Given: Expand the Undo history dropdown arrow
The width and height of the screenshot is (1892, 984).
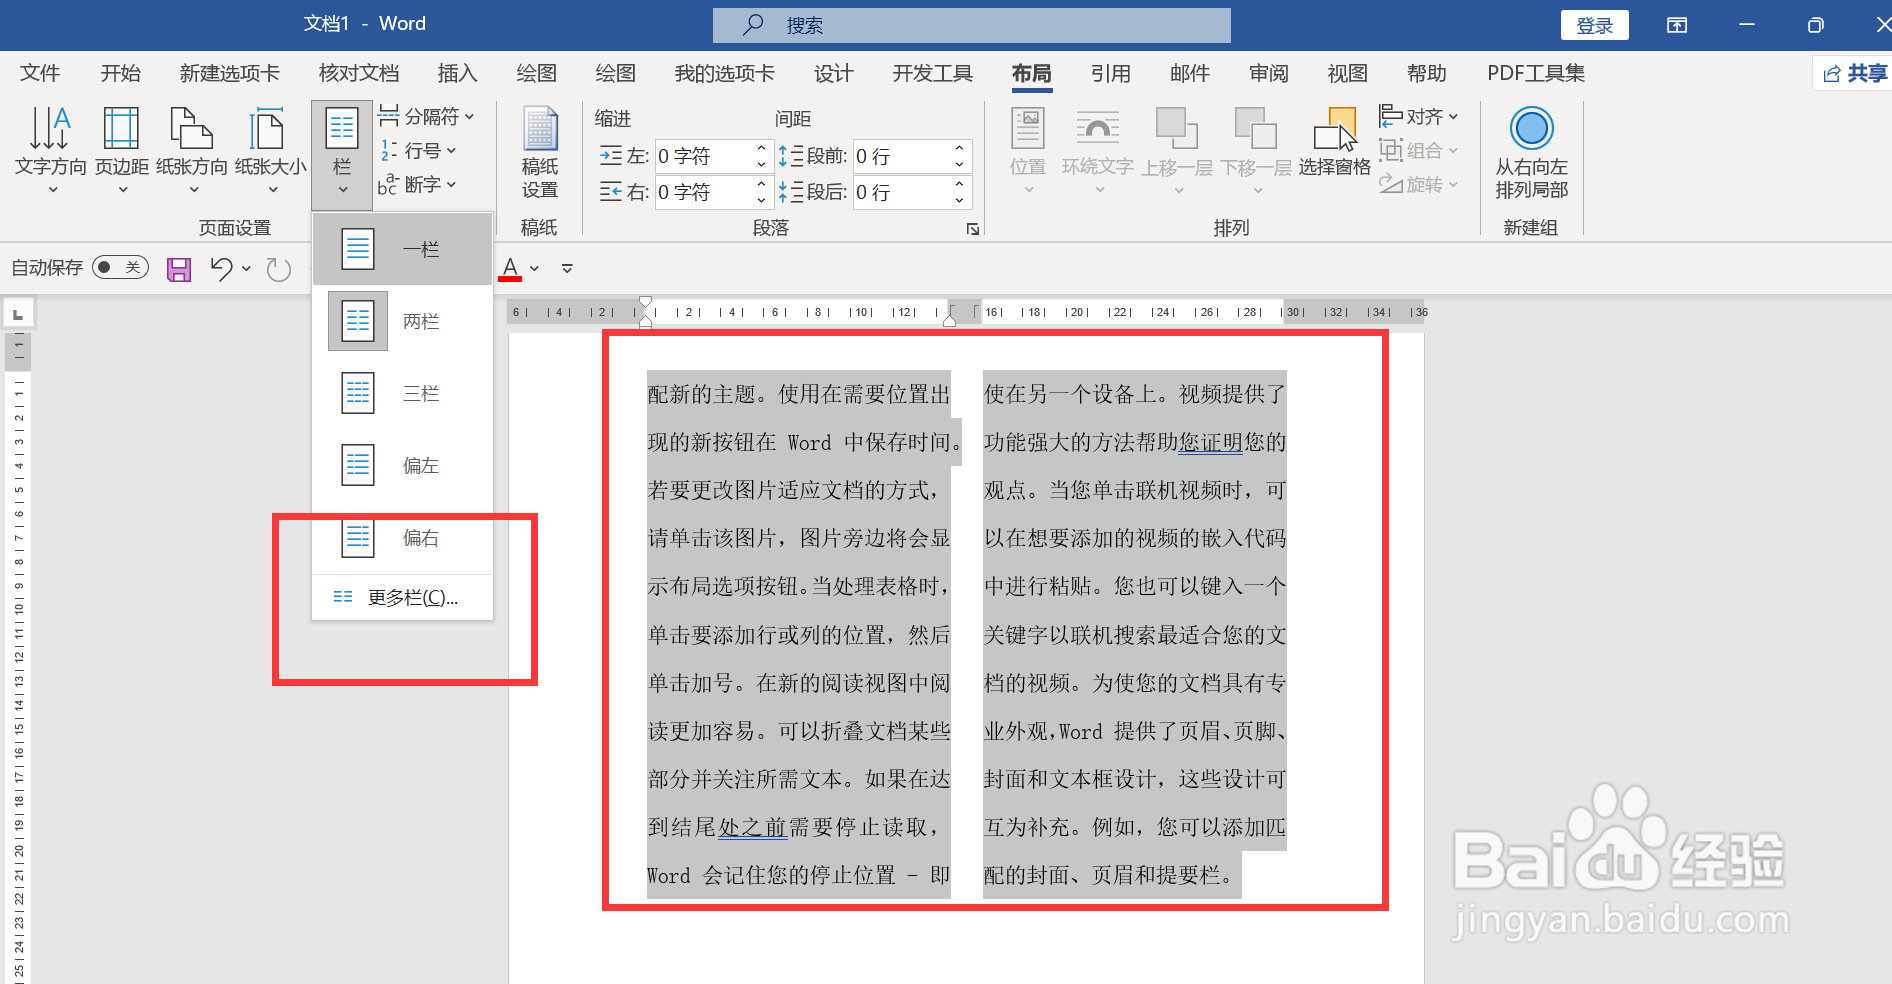Looking at the screenshot, I should (246, 268).
